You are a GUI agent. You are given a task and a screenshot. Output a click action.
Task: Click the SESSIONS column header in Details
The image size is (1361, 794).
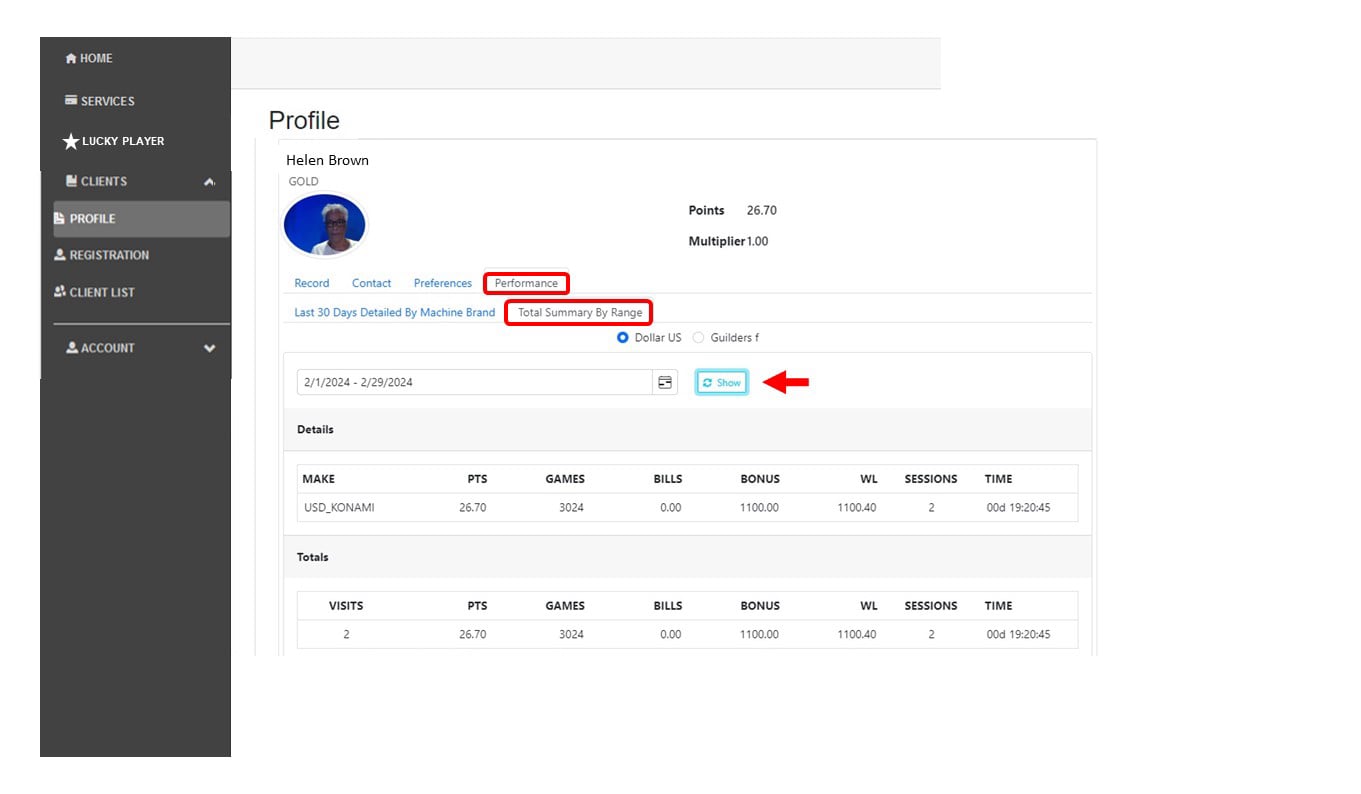click(x=931, y=479)
